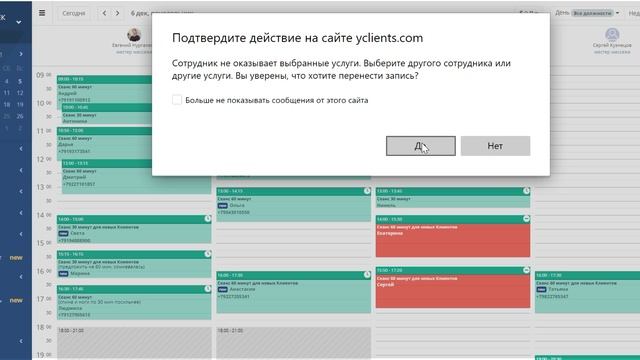
Task: Select date 19 in the mini calendar
Action: click(x=20, y=104)
